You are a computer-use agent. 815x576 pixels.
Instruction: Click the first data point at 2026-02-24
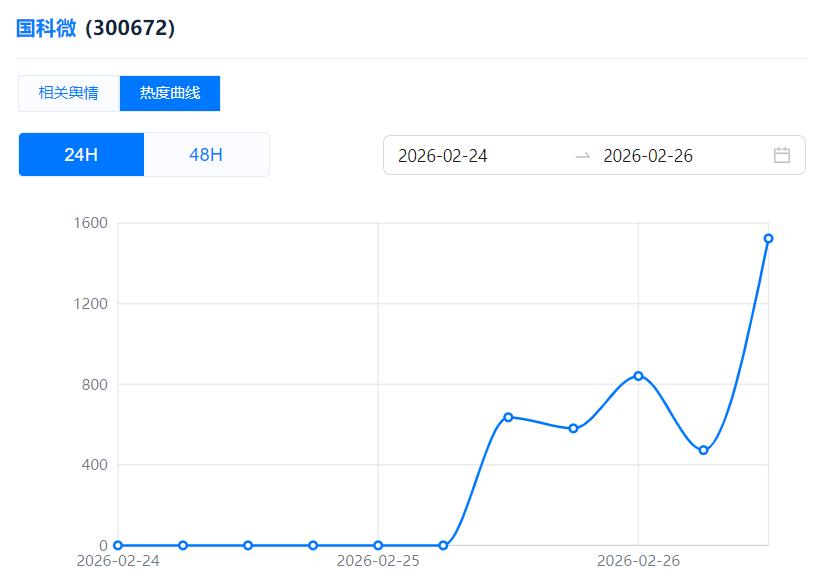click(118, 545)
